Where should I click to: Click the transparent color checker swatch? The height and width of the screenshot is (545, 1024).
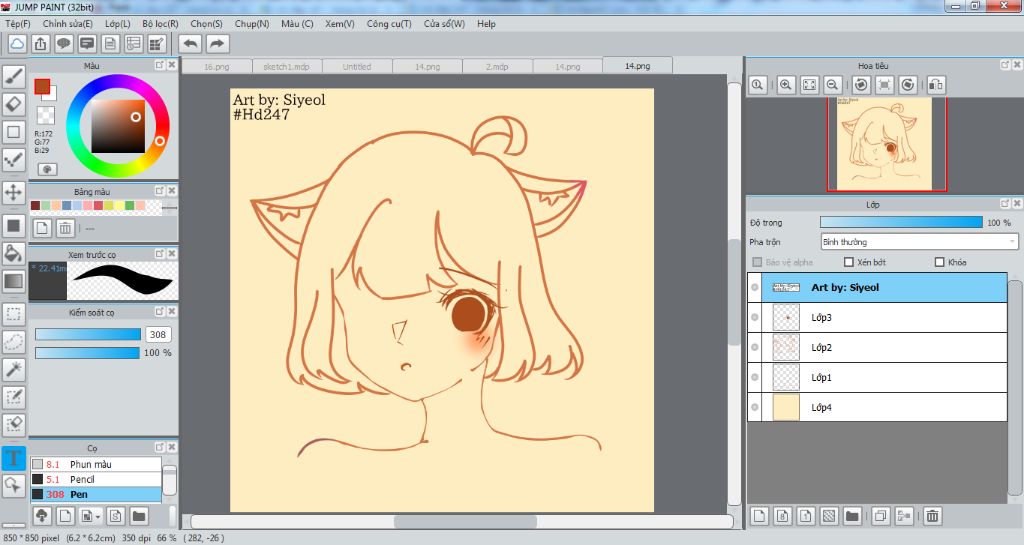(x=46, y=116)
